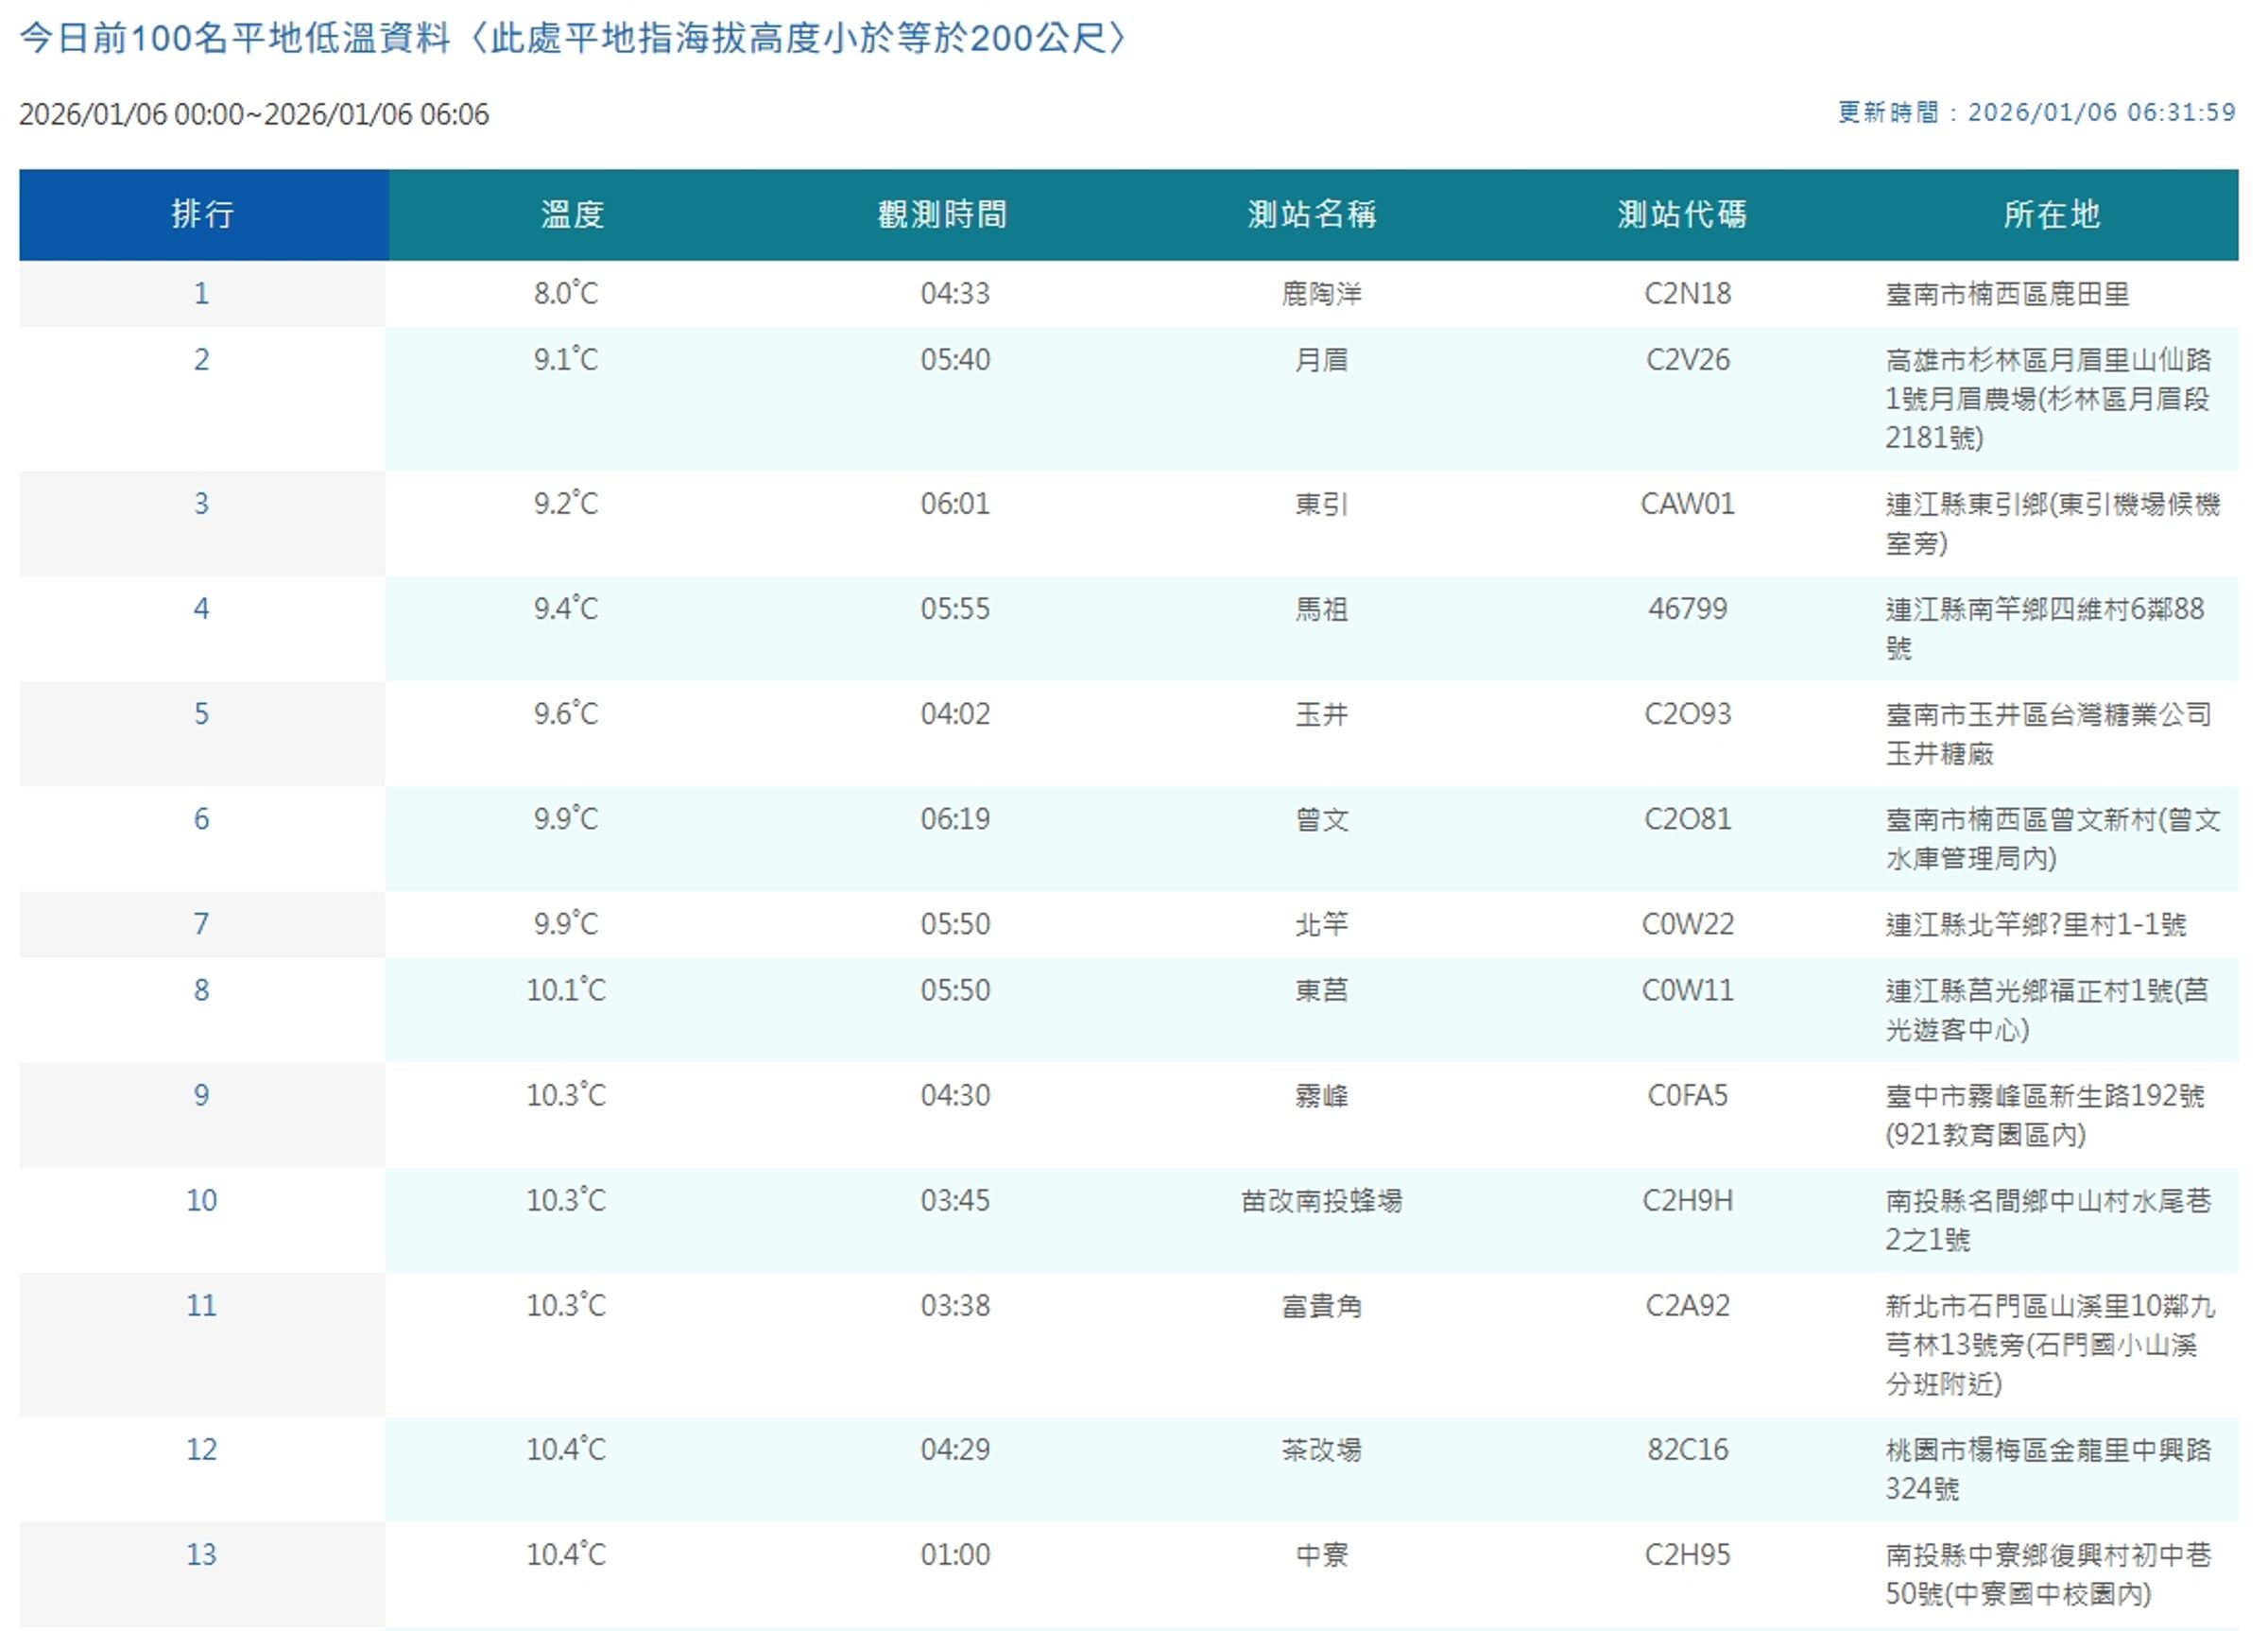Select station name 曾文
Viewport: 2268px width, 1631px height.
1321,819
